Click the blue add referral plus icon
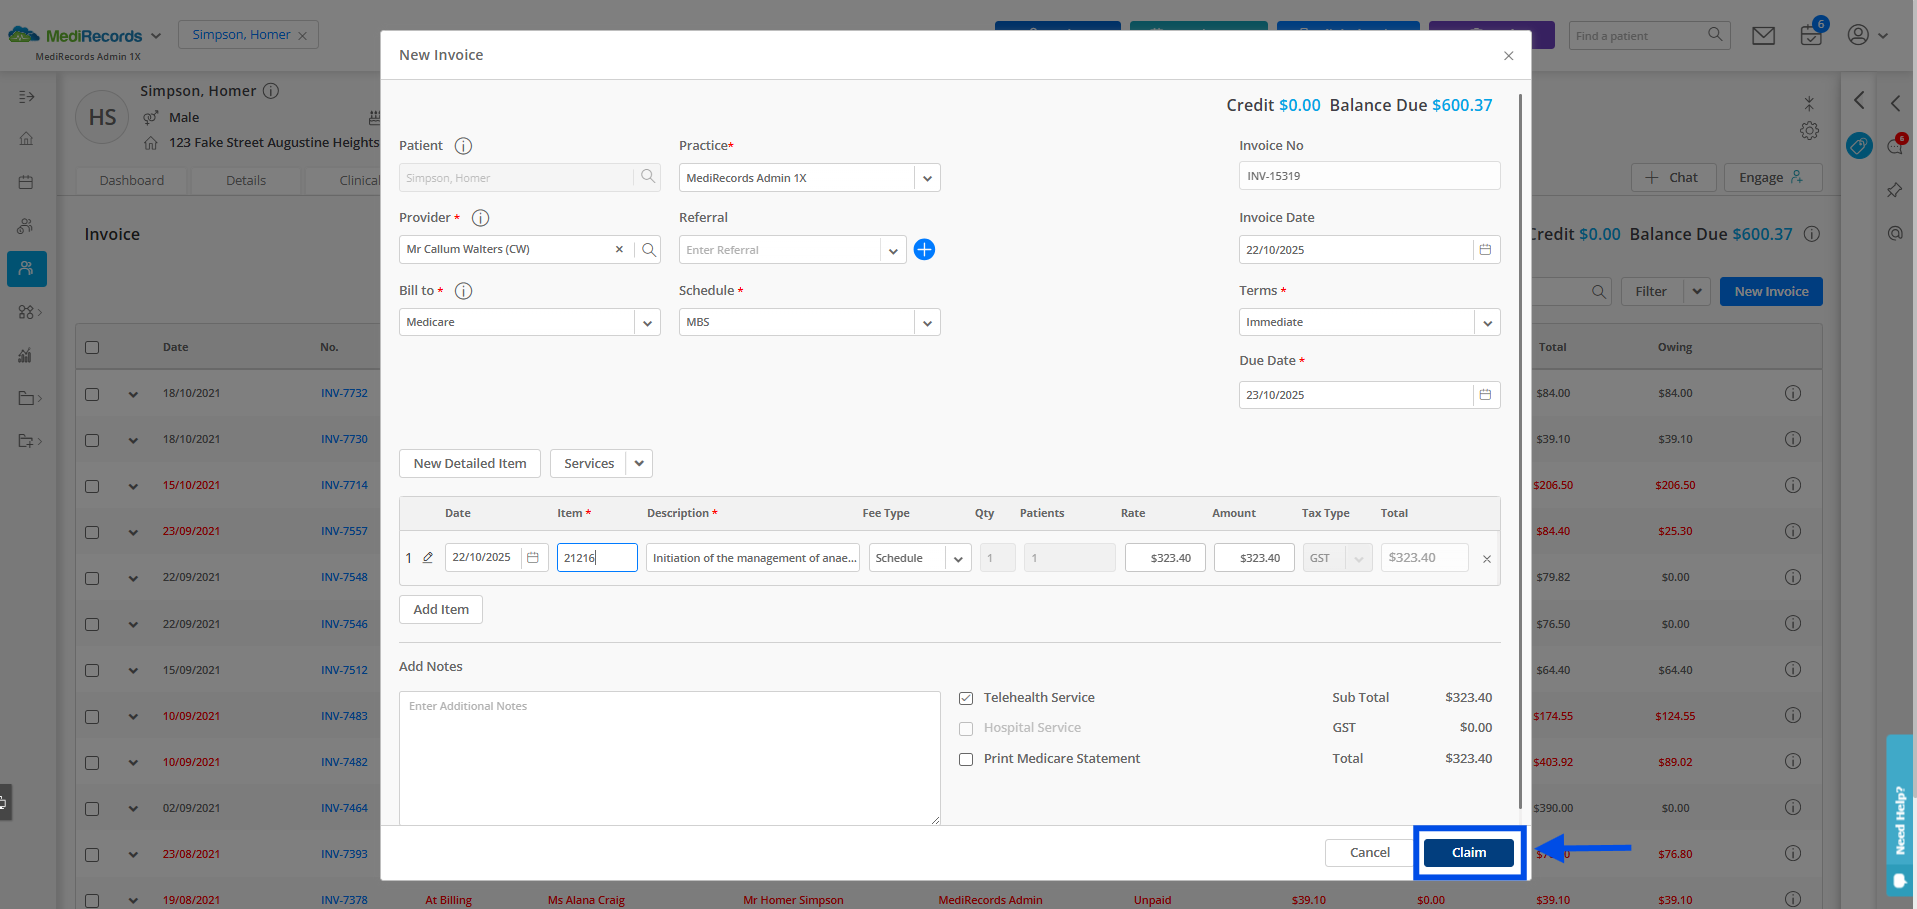The height and width of the screenshot is (909, 1917). point(924,250)
